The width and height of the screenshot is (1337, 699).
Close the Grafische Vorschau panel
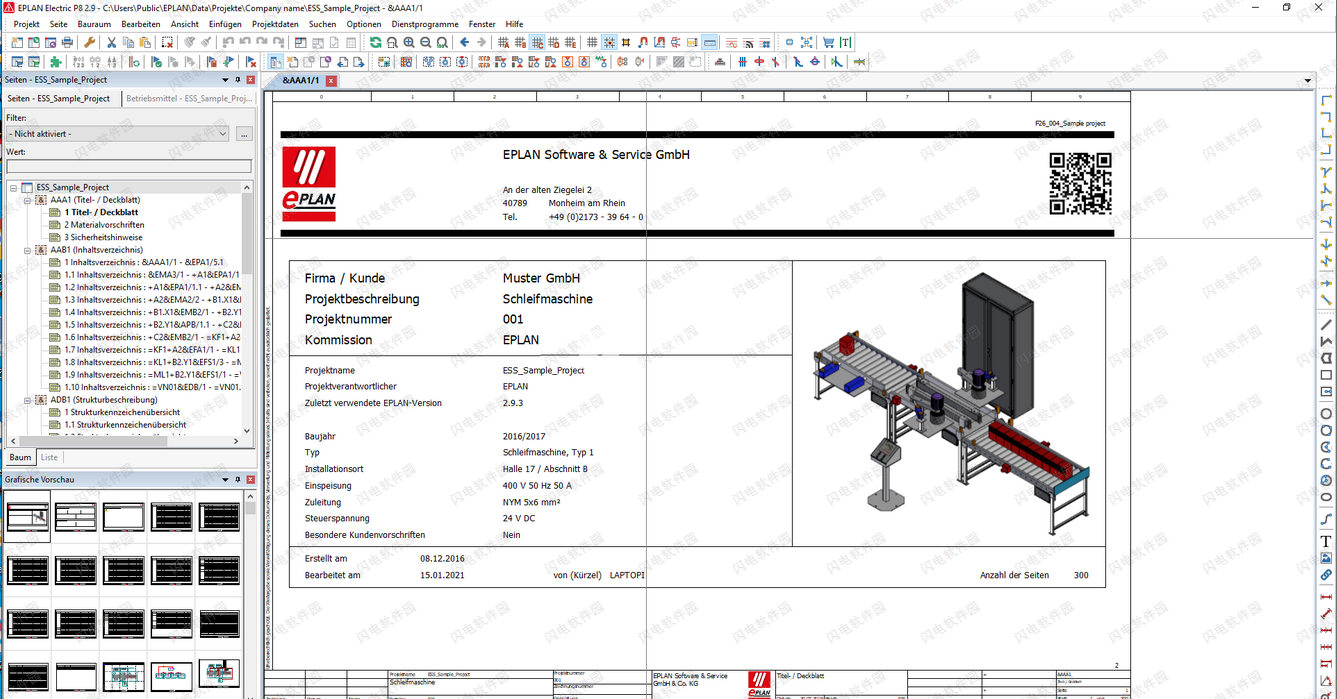[x=251, y=480]
